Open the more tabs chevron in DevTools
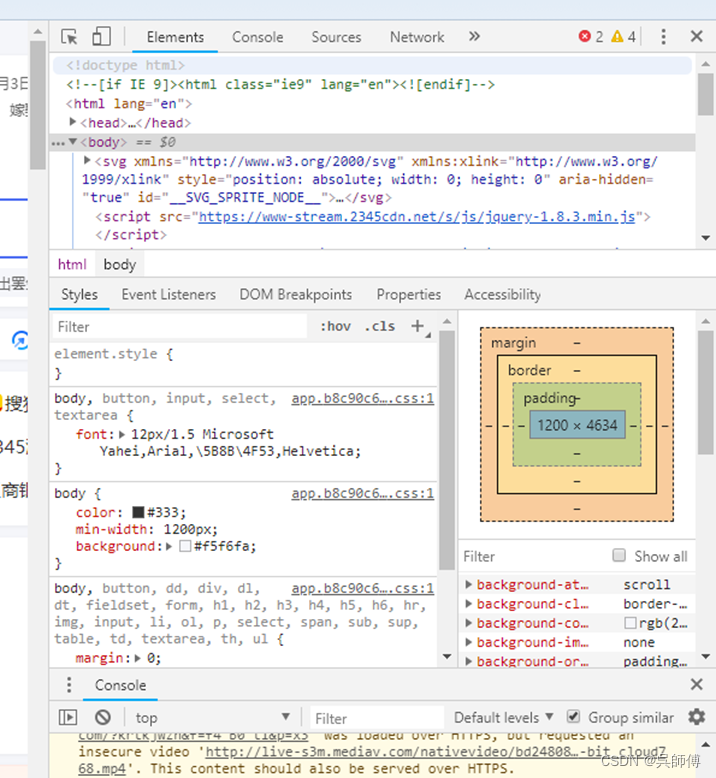This screenshot has height=778, width=716. pyautogui.click(x=474, y=36)
